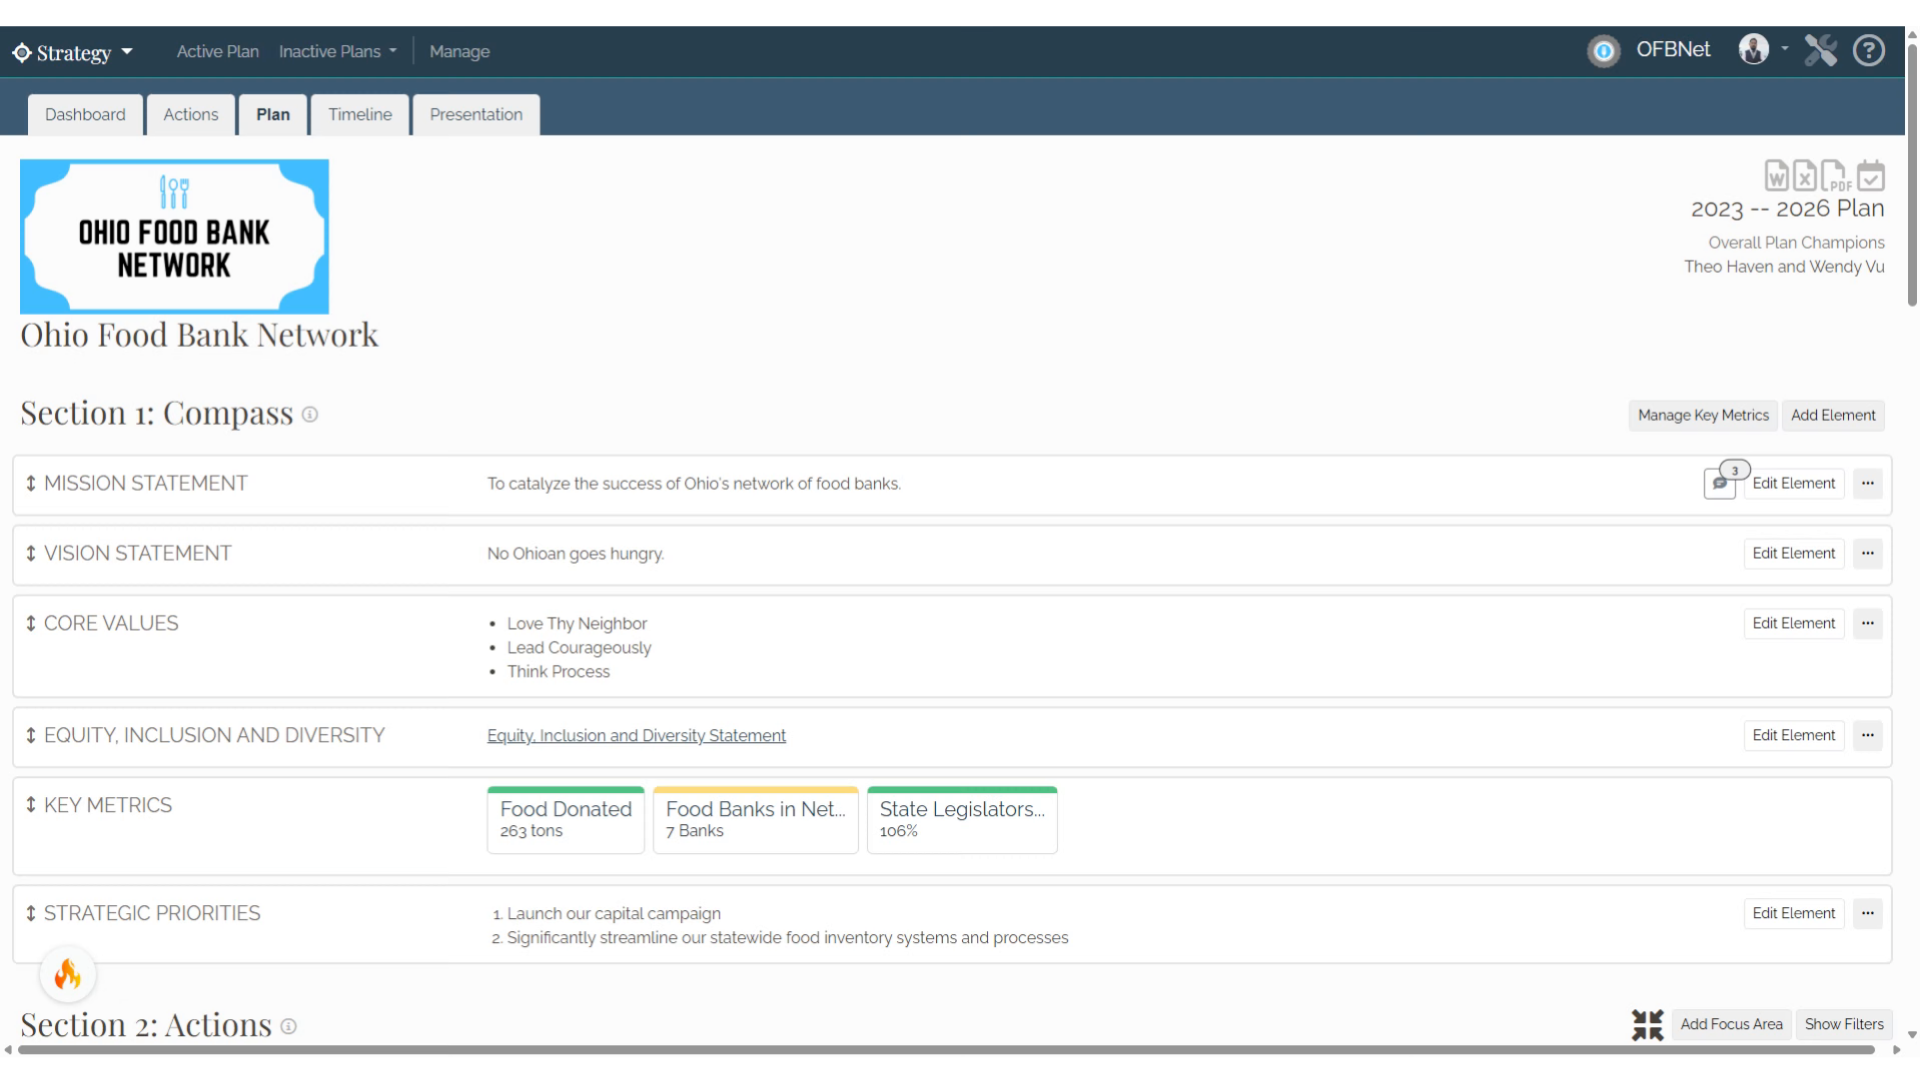The height and width of the screenshot is (1080, 1920).
Task: Edit the Vision Statement element
Action: click(x=1794, y=554)
